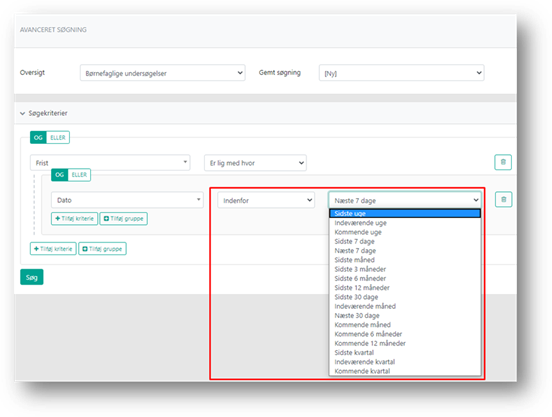Select OG in the outer group toggle
552x417 pixels.
[x=38, y=137]
